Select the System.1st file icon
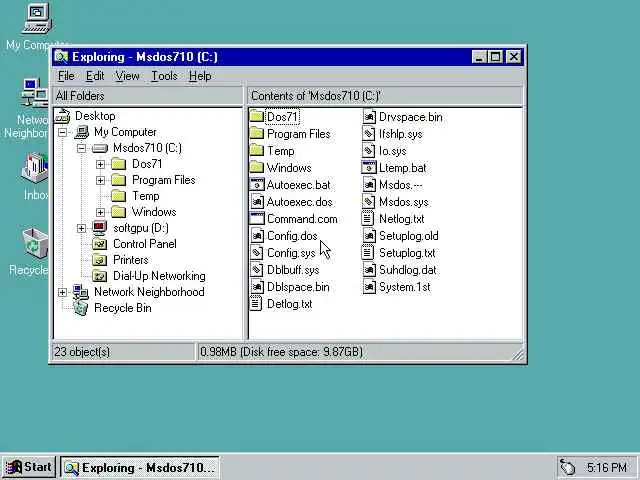The image size is (640, 480). (369, 287)
